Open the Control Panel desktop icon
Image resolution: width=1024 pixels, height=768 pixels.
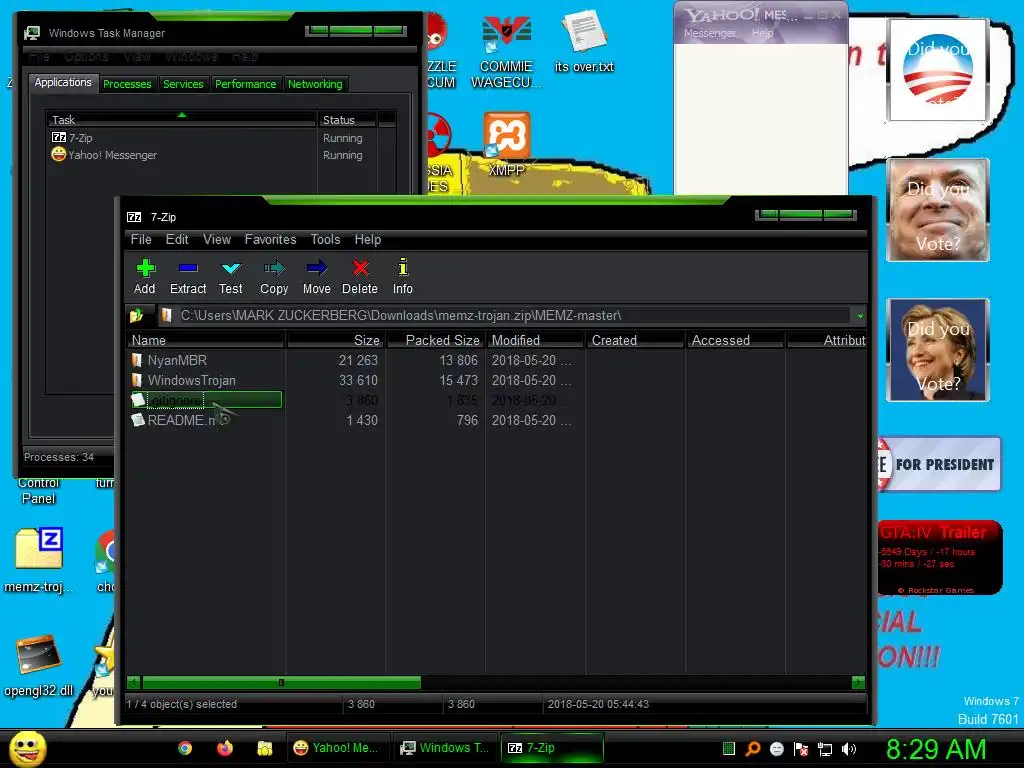click(39, 490)
